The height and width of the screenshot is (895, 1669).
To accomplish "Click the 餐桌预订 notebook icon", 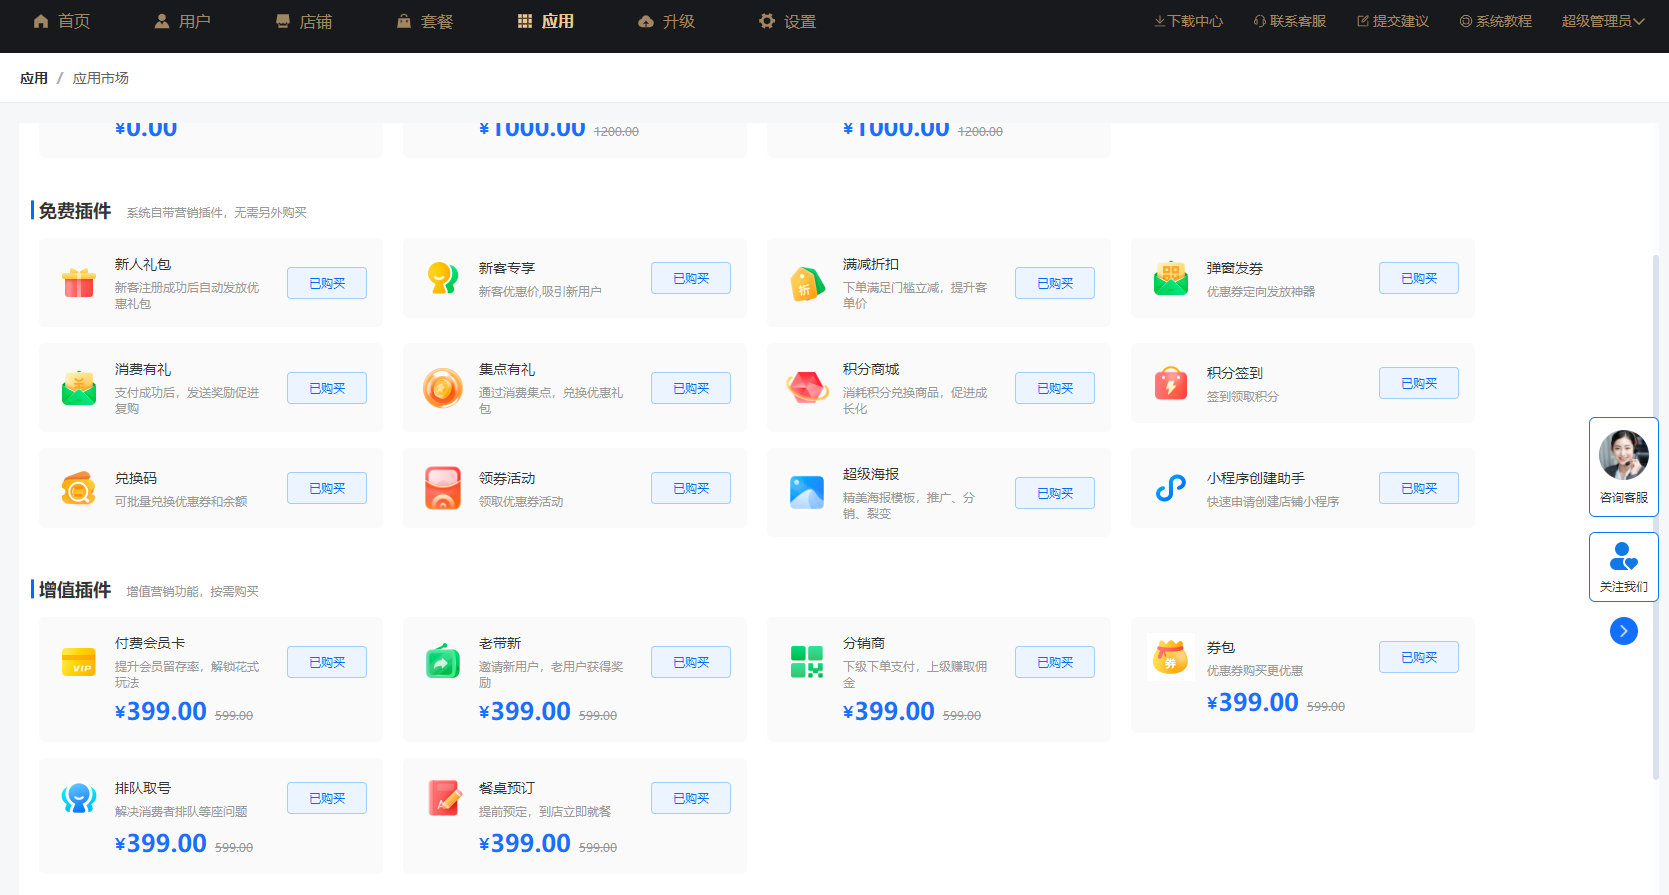I will pos(443,798).
